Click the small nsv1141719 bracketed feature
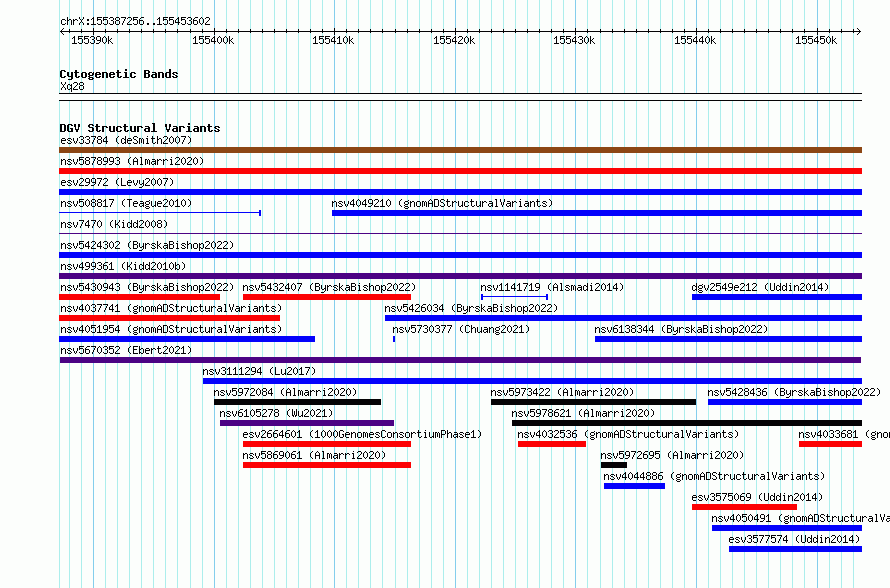This screenshot has width=890, height=588. coord(514,297)
